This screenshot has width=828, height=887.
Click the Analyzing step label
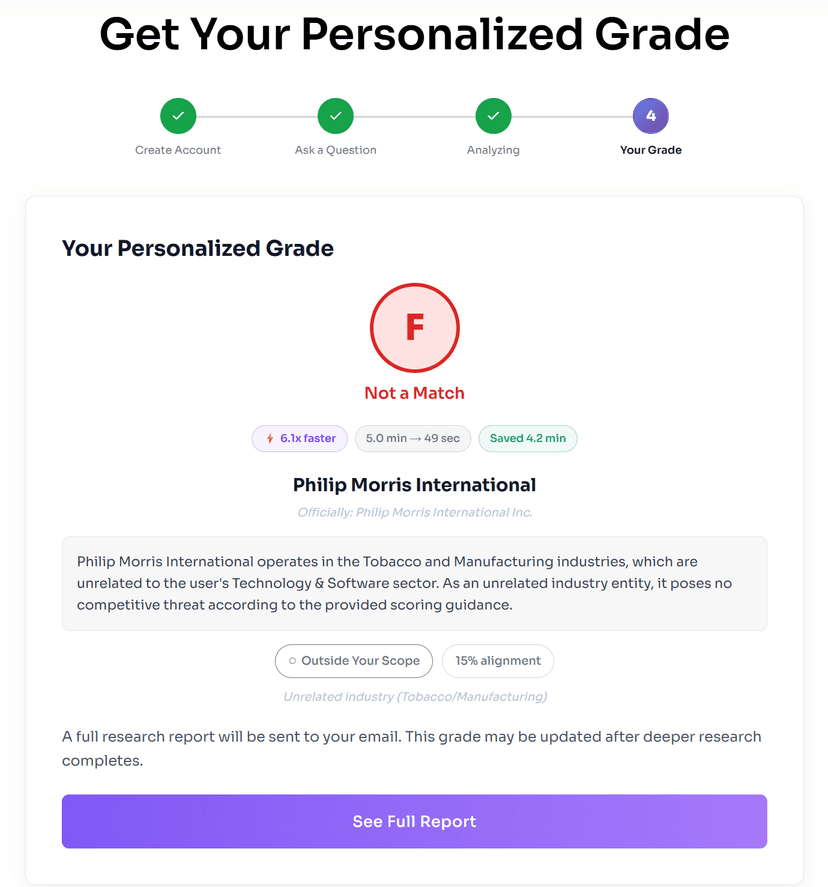tap(493, 150)
